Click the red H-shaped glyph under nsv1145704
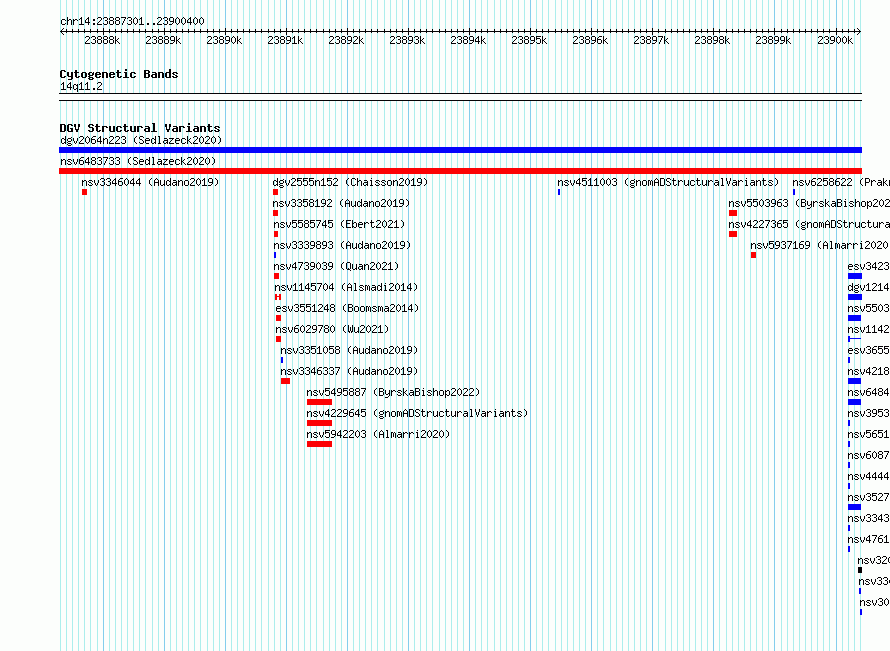This screenshot has width=890, height=651. [x=278, y=297]
